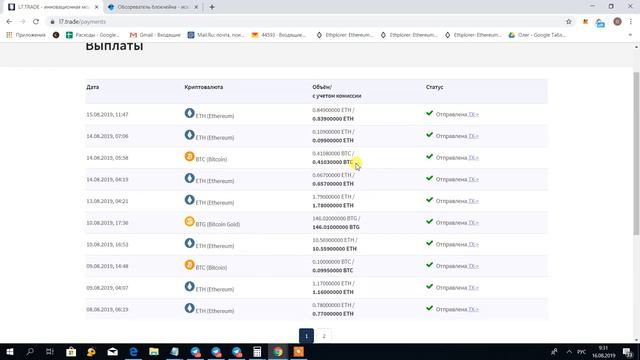Open the Mail.Ru bookmark
Viewport: 640px width, 360px height.
(x=216, y=35)
